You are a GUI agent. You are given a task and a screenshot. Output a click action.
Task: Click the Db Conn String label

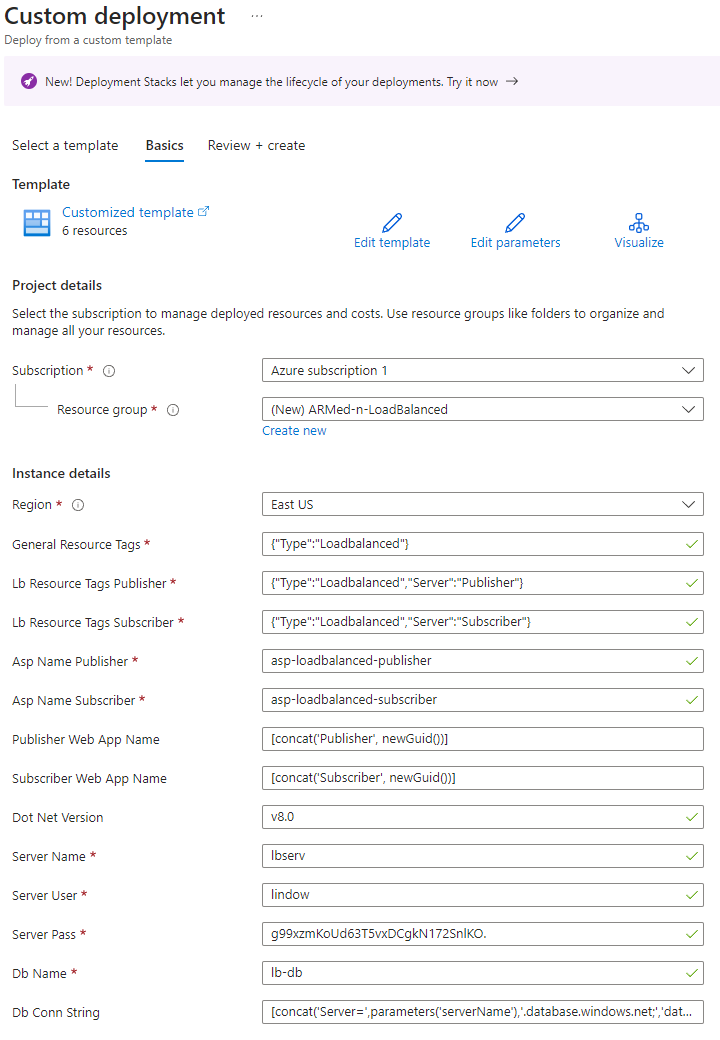point(56,1013)
